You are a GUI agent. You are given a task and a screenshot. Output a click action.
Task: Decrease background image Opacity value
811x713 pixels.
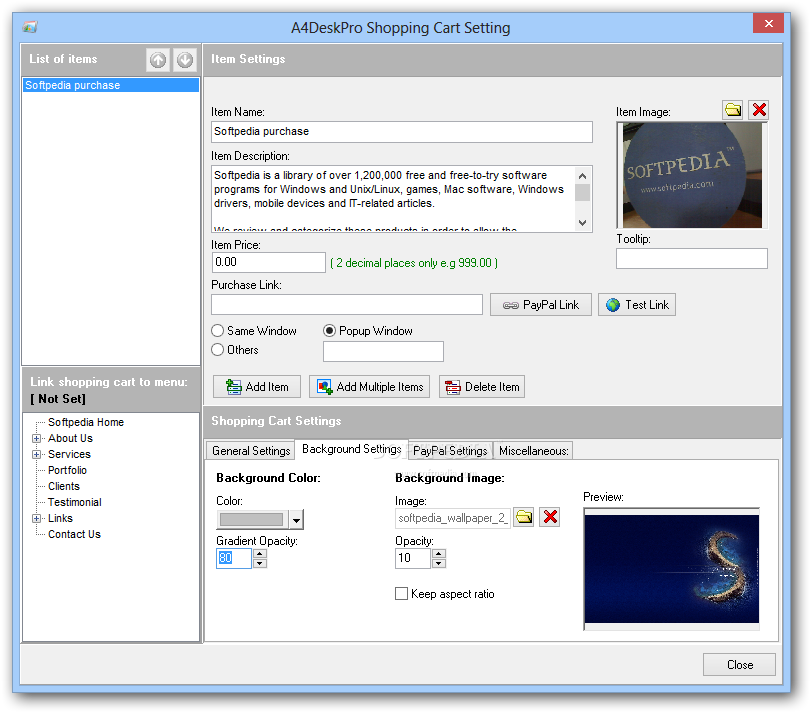[x=439, y=563]
